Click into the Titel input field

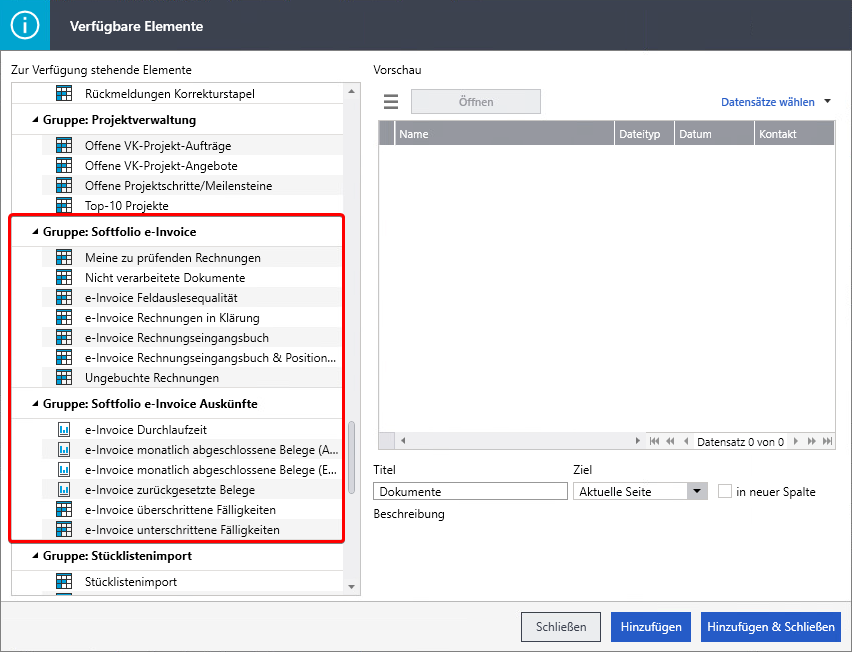470,491
